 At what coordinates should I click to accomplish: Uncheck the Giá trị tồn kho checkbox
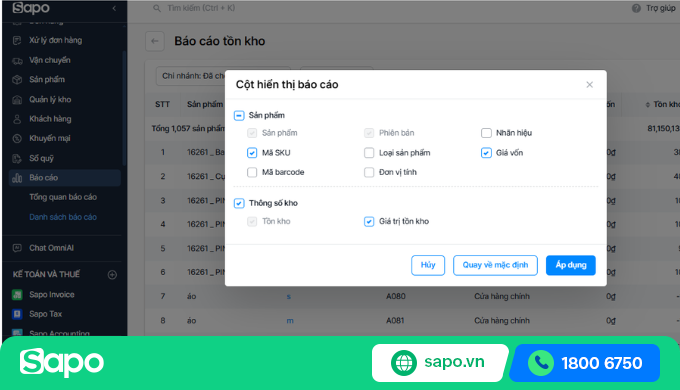pos(369,222)
